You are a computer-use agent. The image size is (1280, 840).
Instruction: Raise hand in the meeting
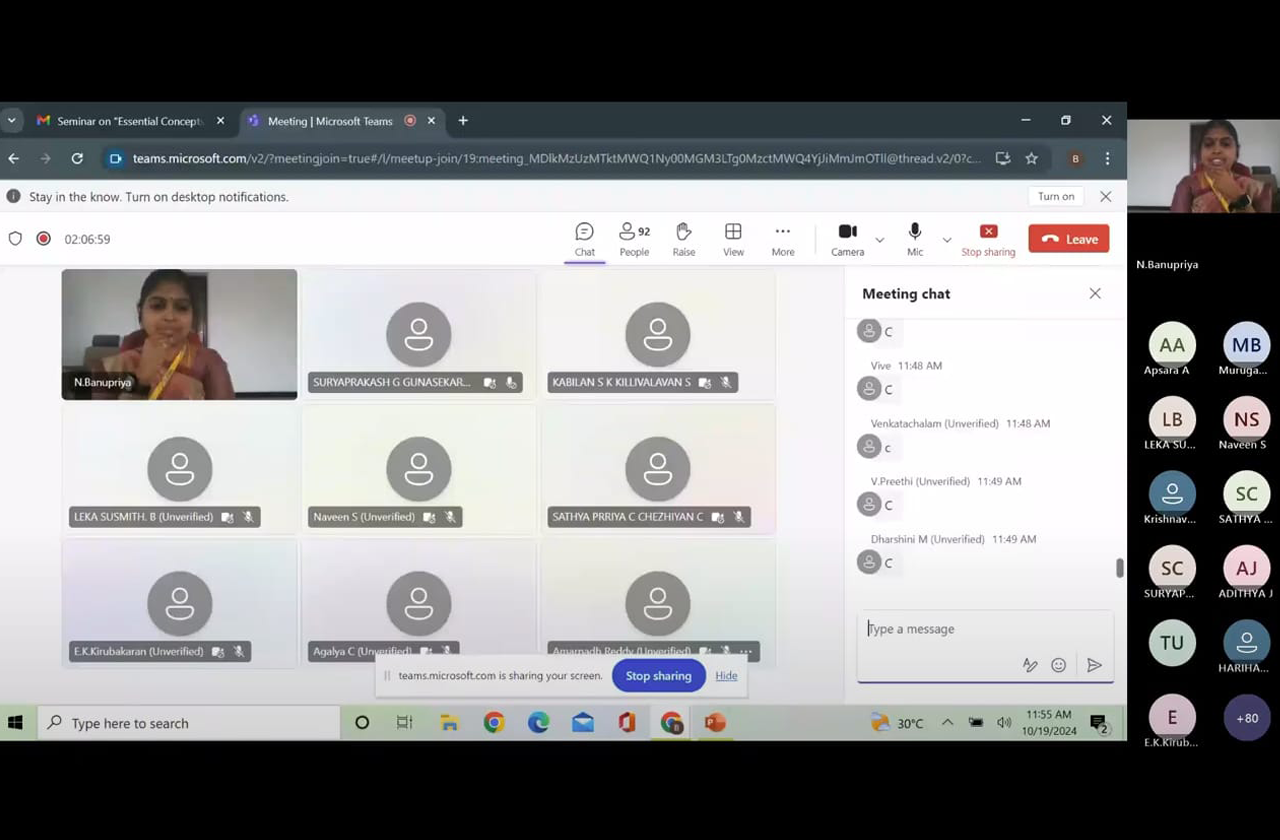click(684, 239)
